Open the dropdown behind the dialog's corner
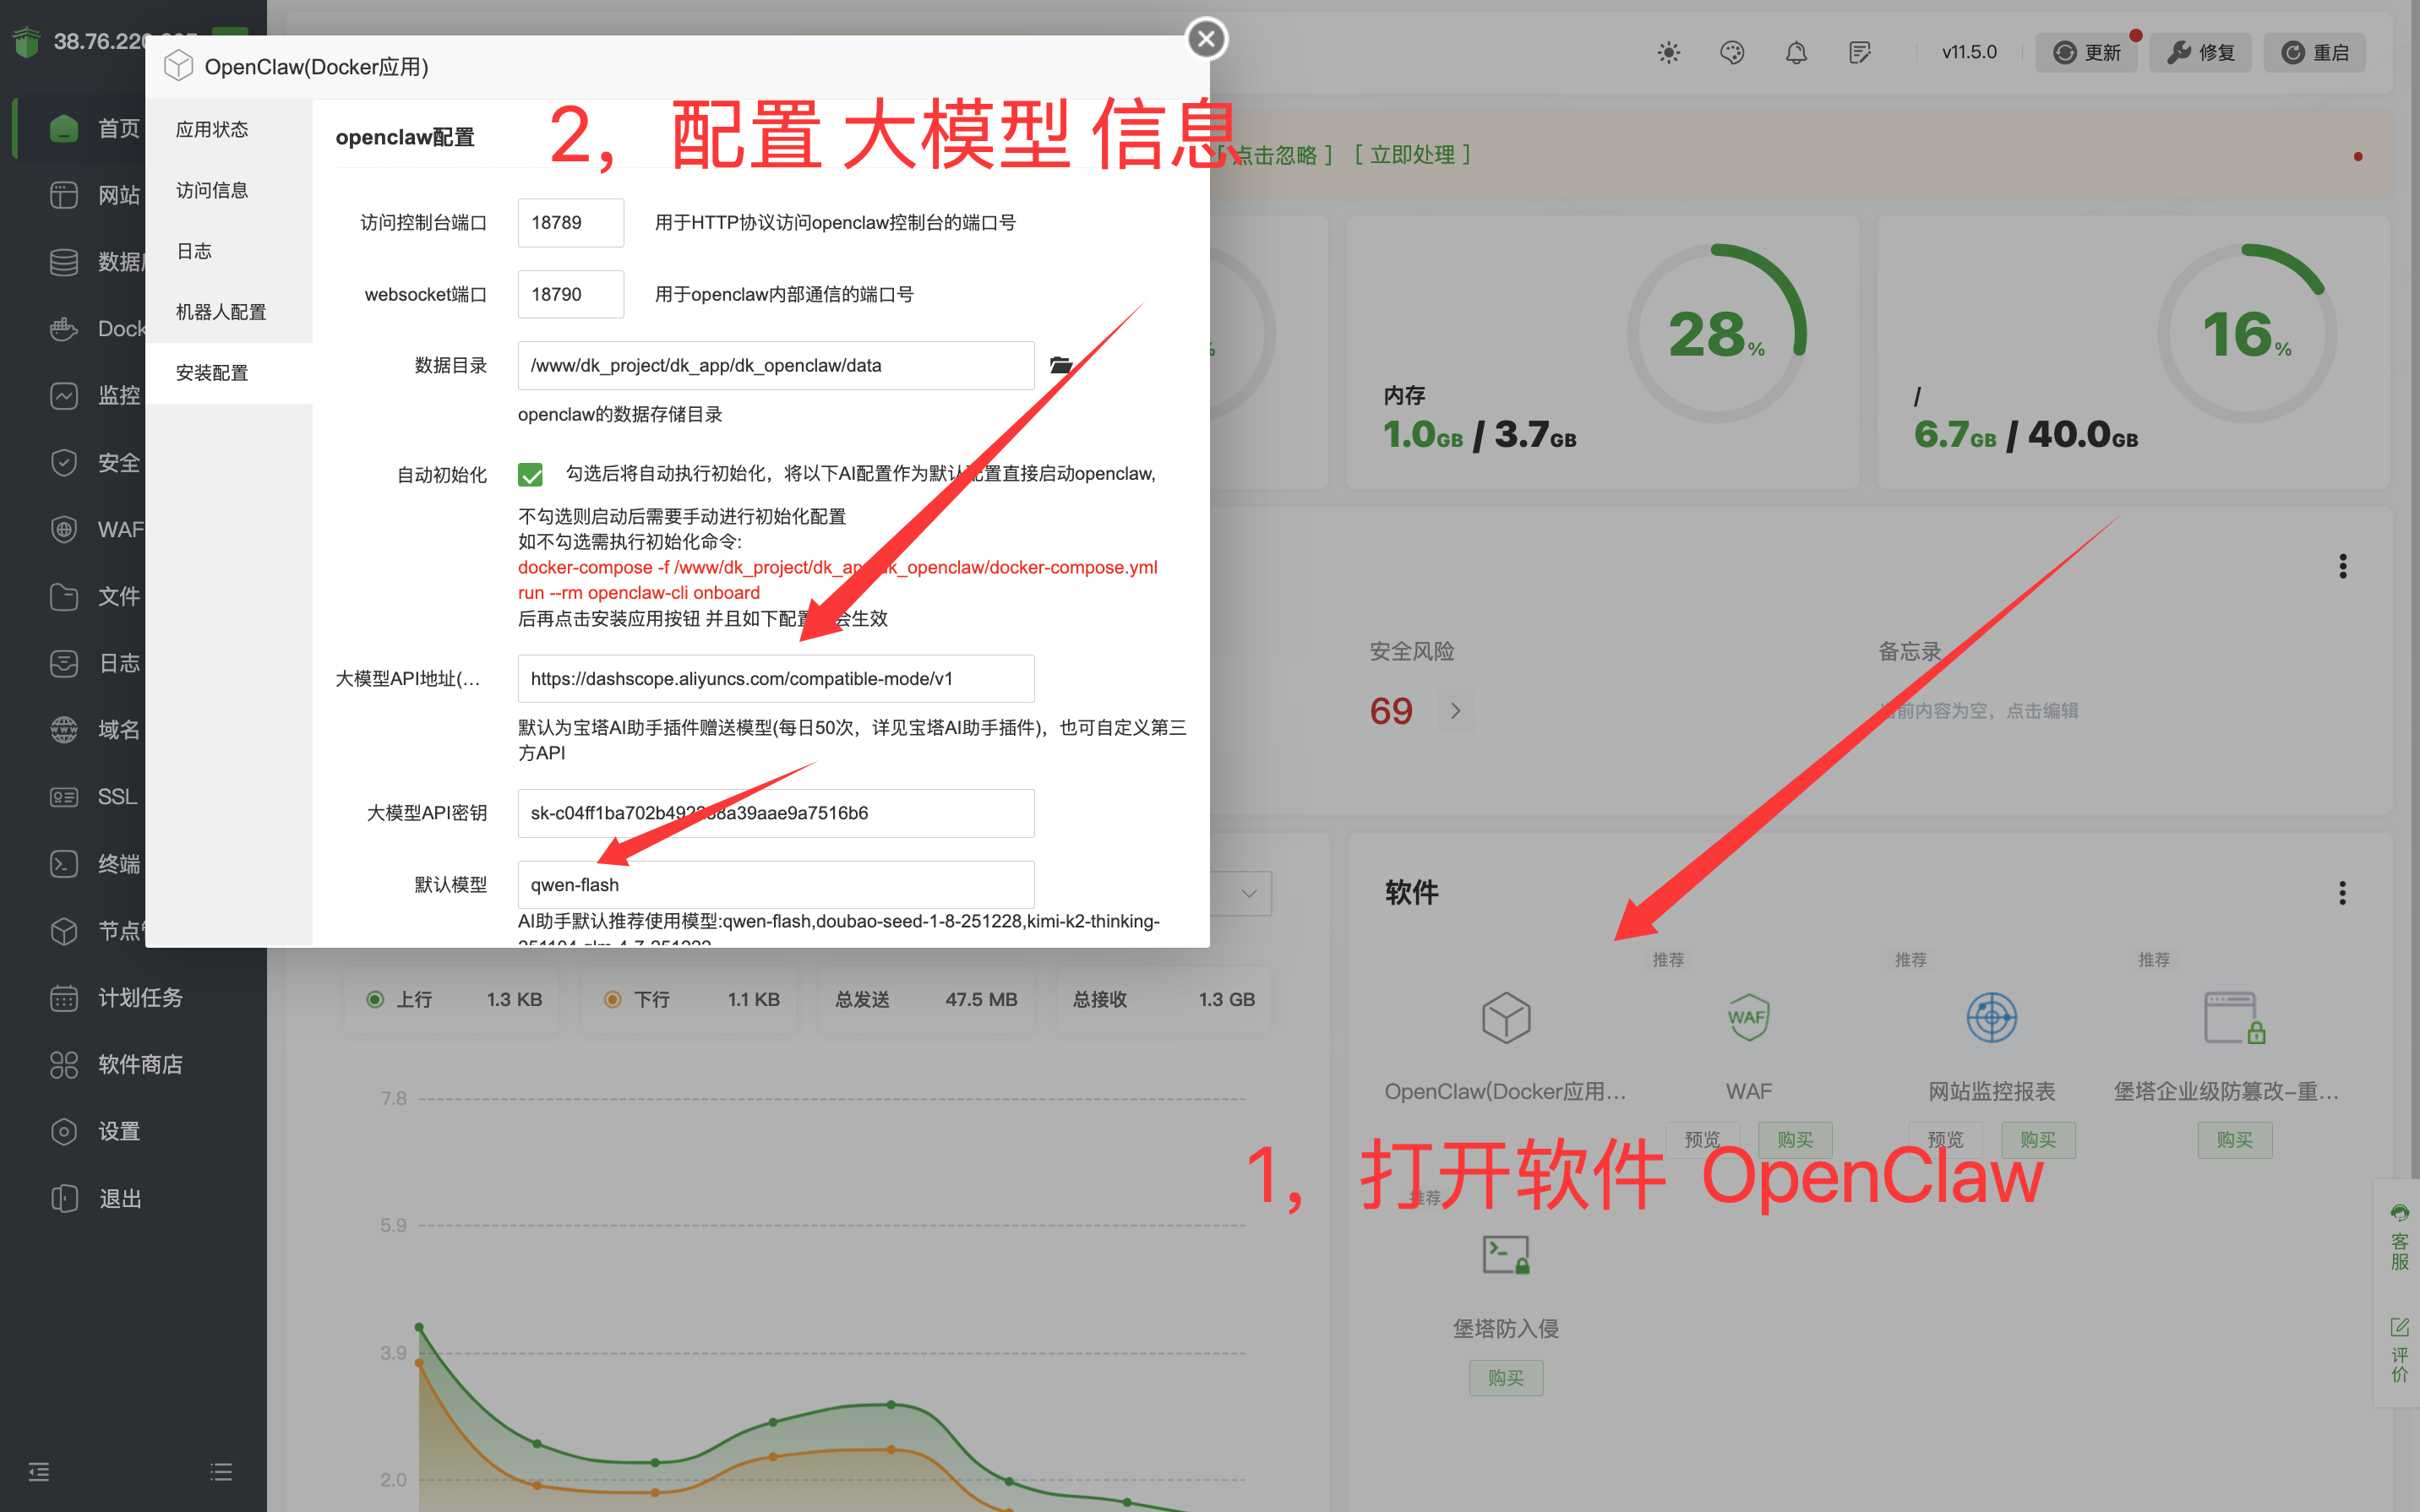This screenshot has width=2420, height=1512. (1248, 893)
